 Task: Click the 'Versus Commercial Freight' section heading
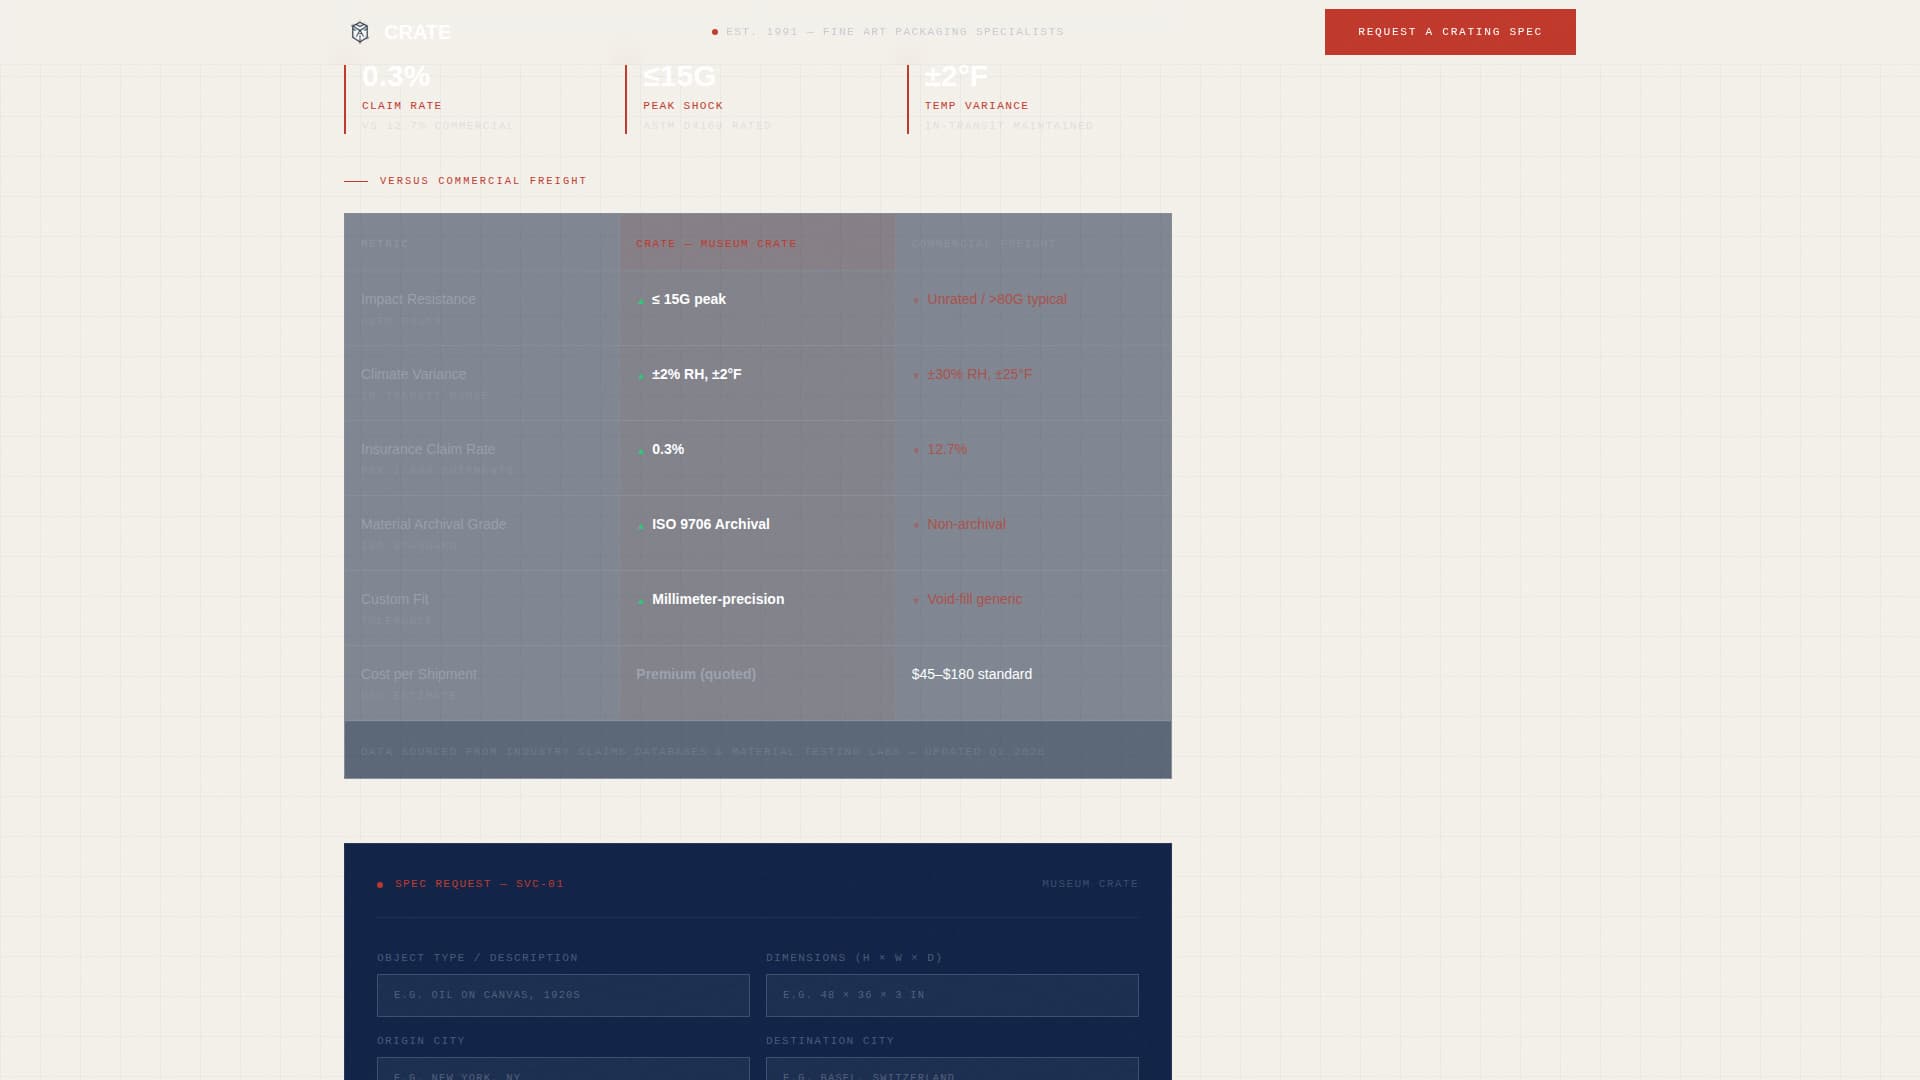tap(483, 181)
